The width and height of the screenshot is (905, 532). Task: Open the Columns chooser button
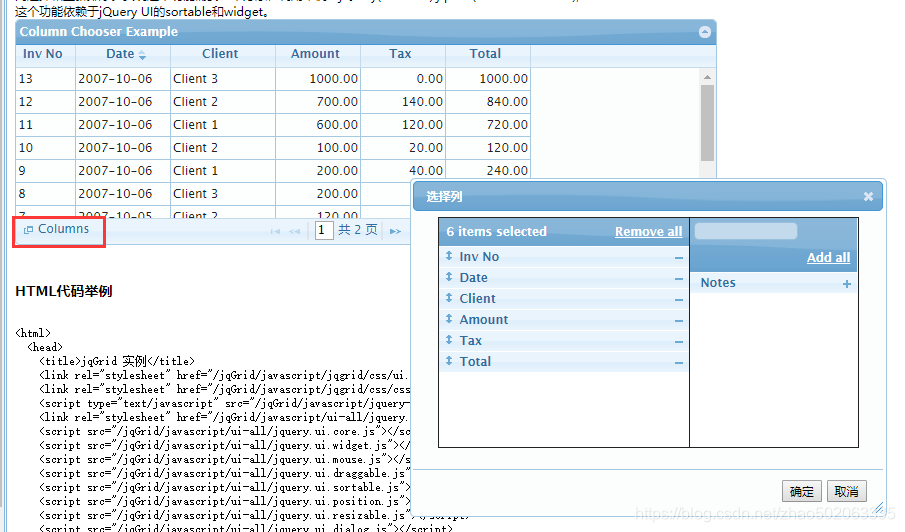pyautogui.click(x=57, y=229)
